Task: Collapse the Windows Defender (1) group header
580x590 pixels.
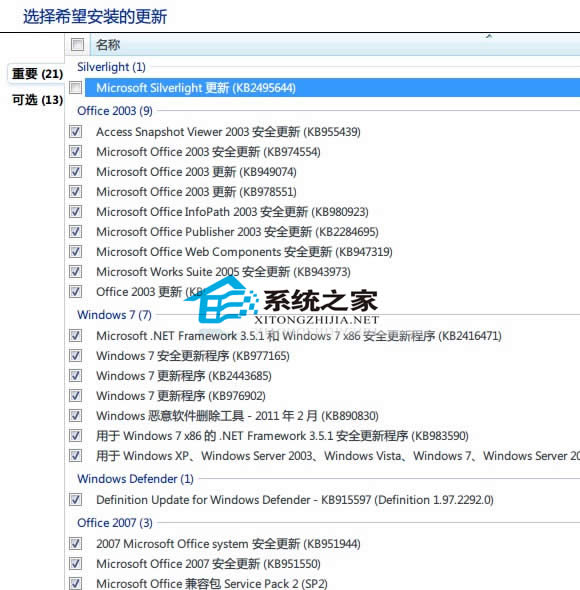Action: click(135, 479)
